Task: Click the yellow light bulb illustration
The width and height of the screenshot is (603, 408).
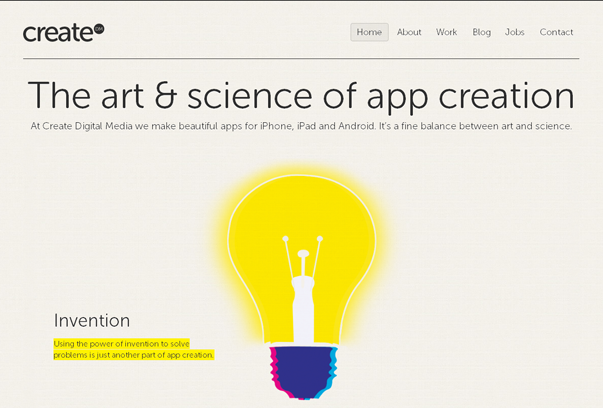Action: point(302,283)
